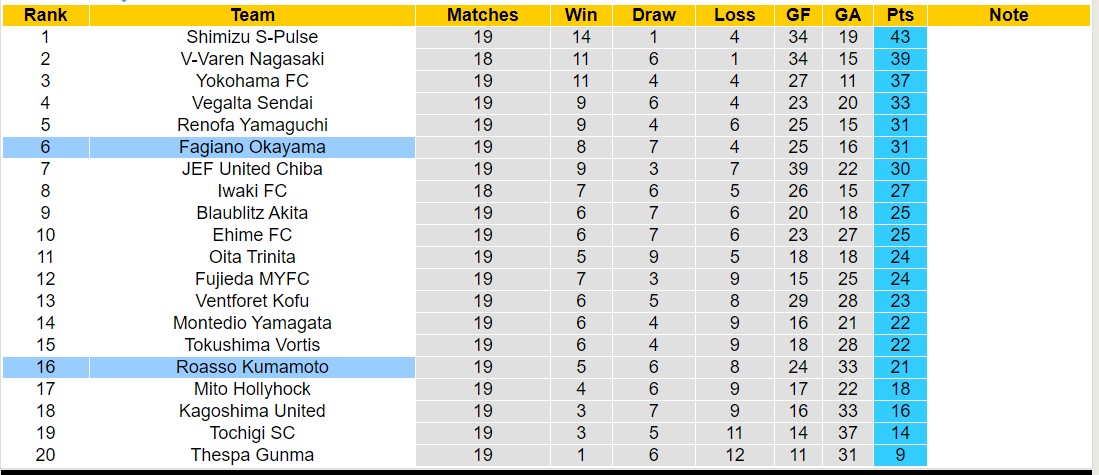
Task: Open the V-Varen Nagasaki team link
Action: pos(252,59)
